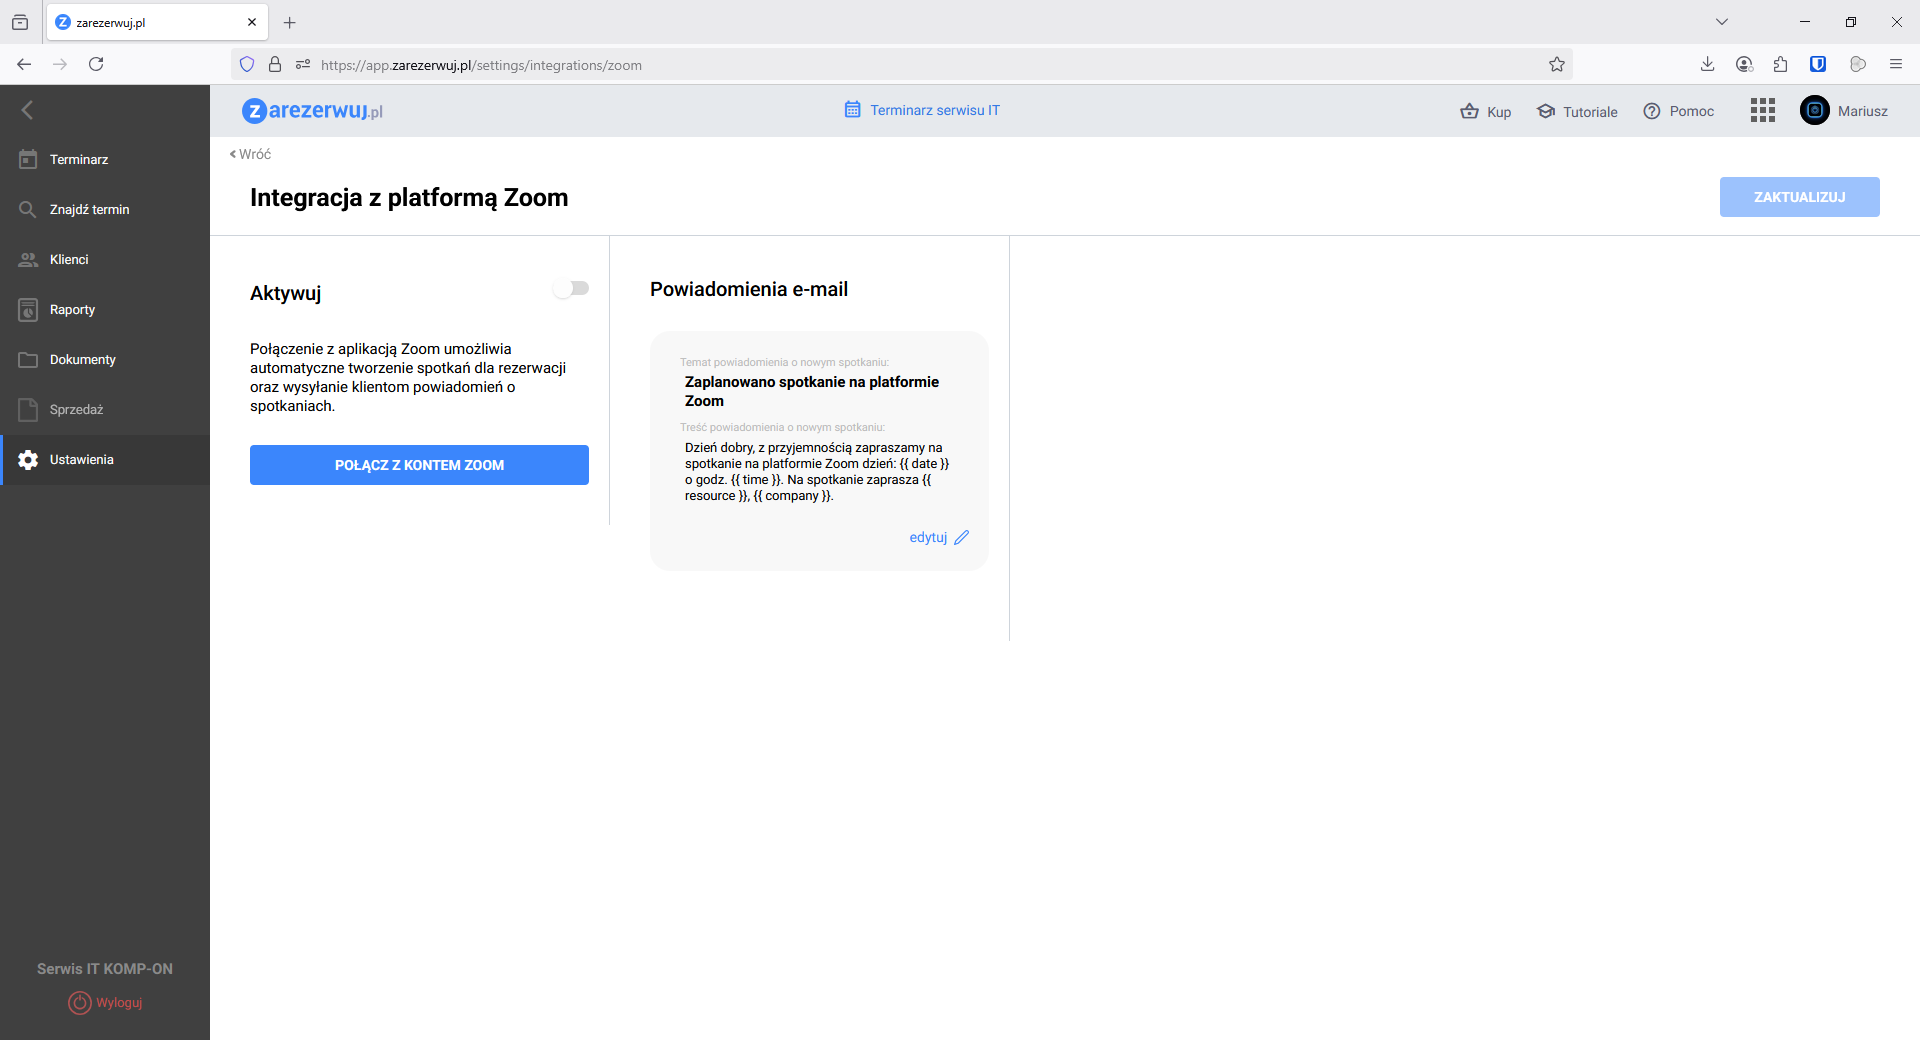Click the Sprzedaż document icon

tap(28, 410)
